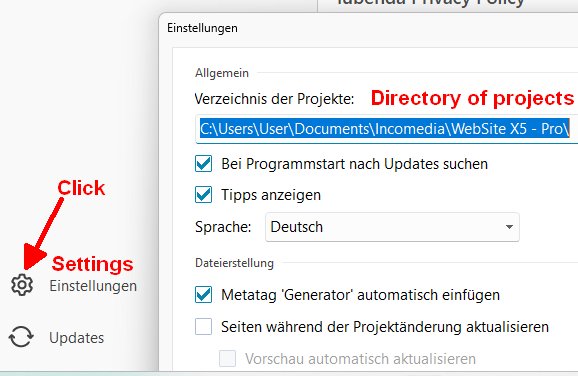This screenshot has height=376, width=578.
Task: Click the Deutsch language combo box
Action: click(x=392, y=227)
